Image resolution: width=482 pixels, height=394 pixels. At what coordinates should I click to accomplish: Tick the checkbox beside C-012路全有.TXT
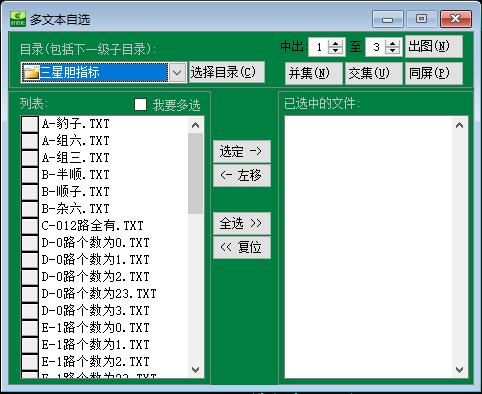pyautogui.click(x=30, y=226)
